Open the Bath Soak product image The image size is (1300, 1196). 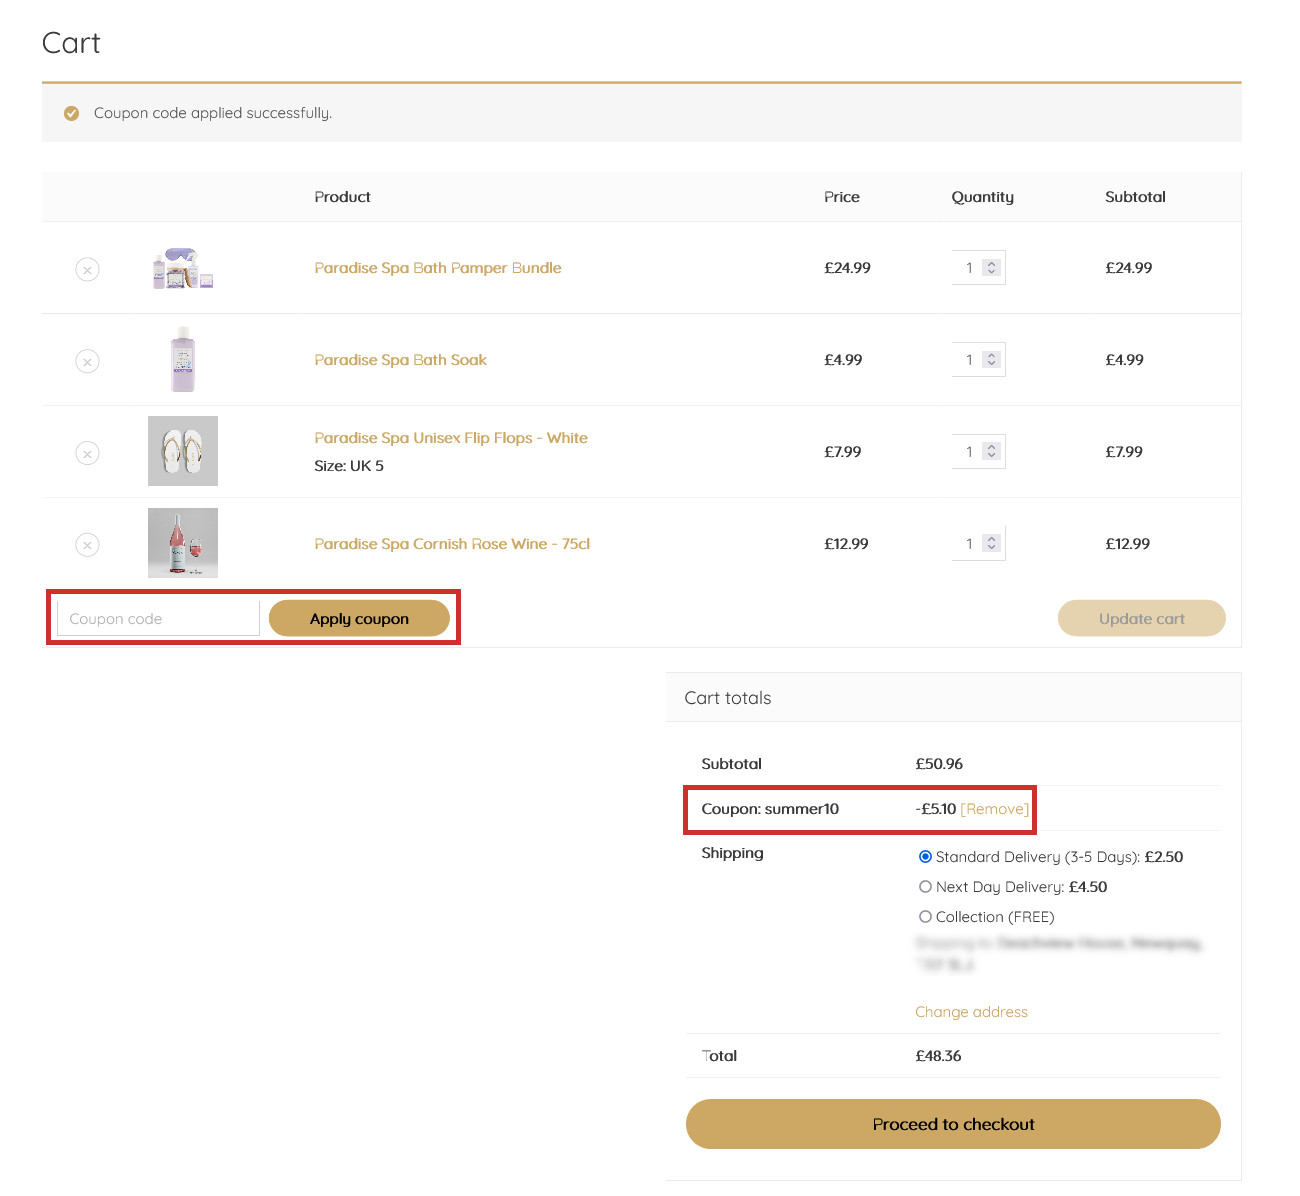click(183, 359)
